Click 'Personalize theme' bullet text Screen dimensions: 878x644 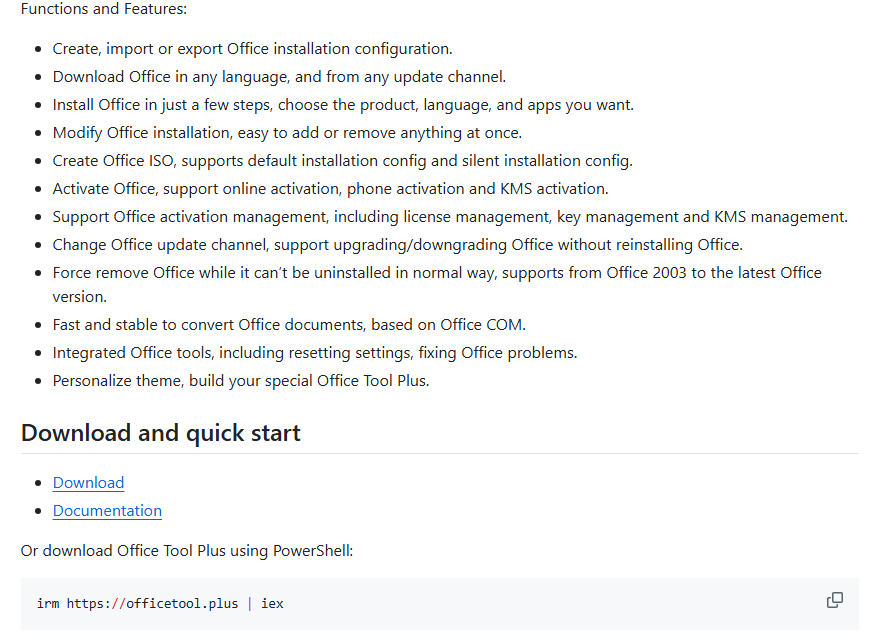241,381
